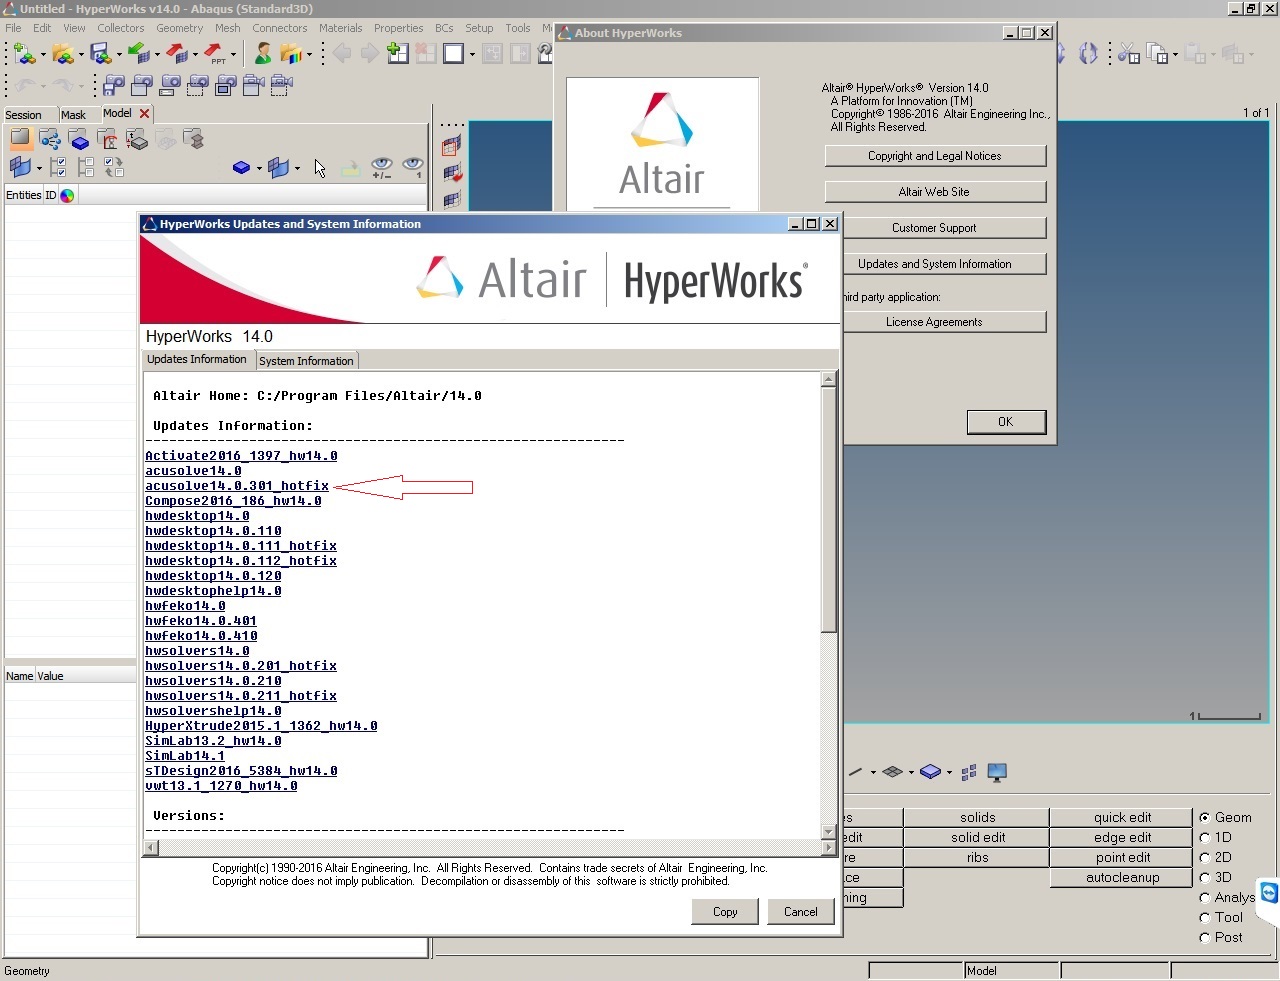Select the 1D radio button
This screenshot has height=981, width=1280.
coord(1205,838)
